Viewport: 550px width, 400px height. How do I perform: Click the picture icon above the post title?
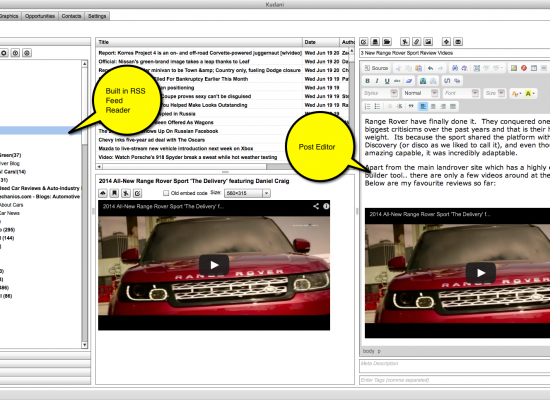click(x=428, y=42)
